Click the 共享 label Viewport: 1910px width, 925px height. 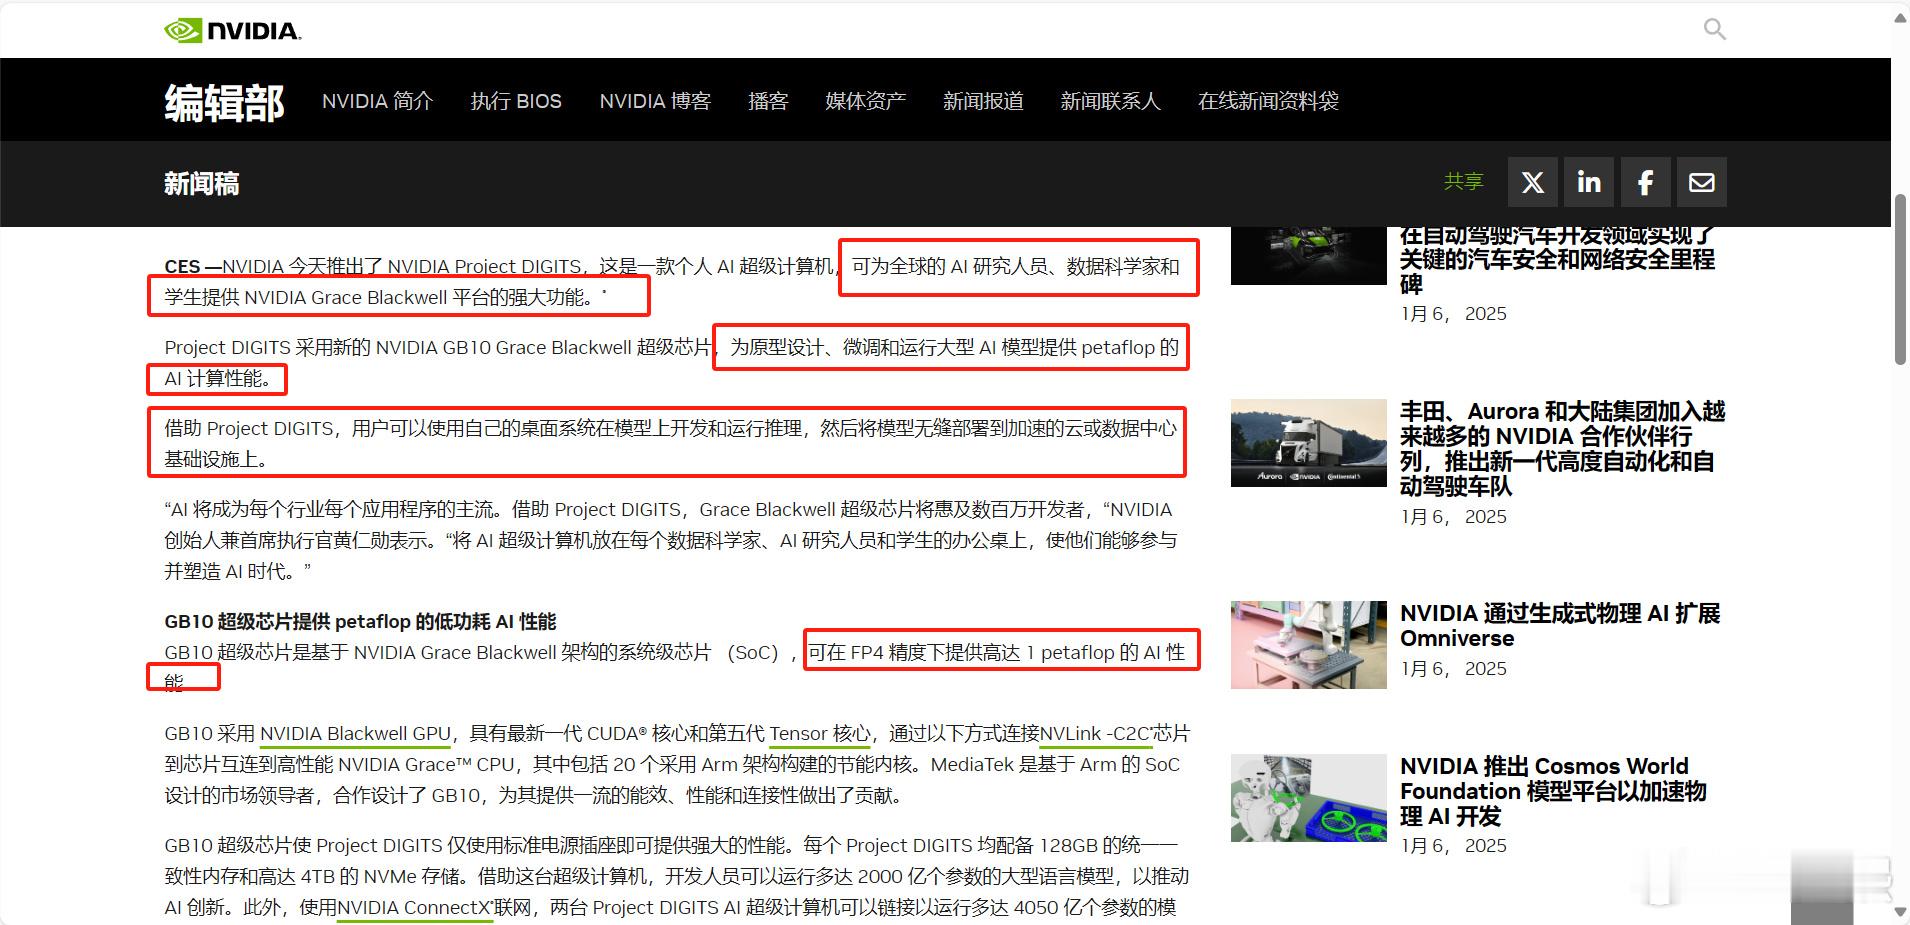pyautogui.click(x=1463, y=181)
